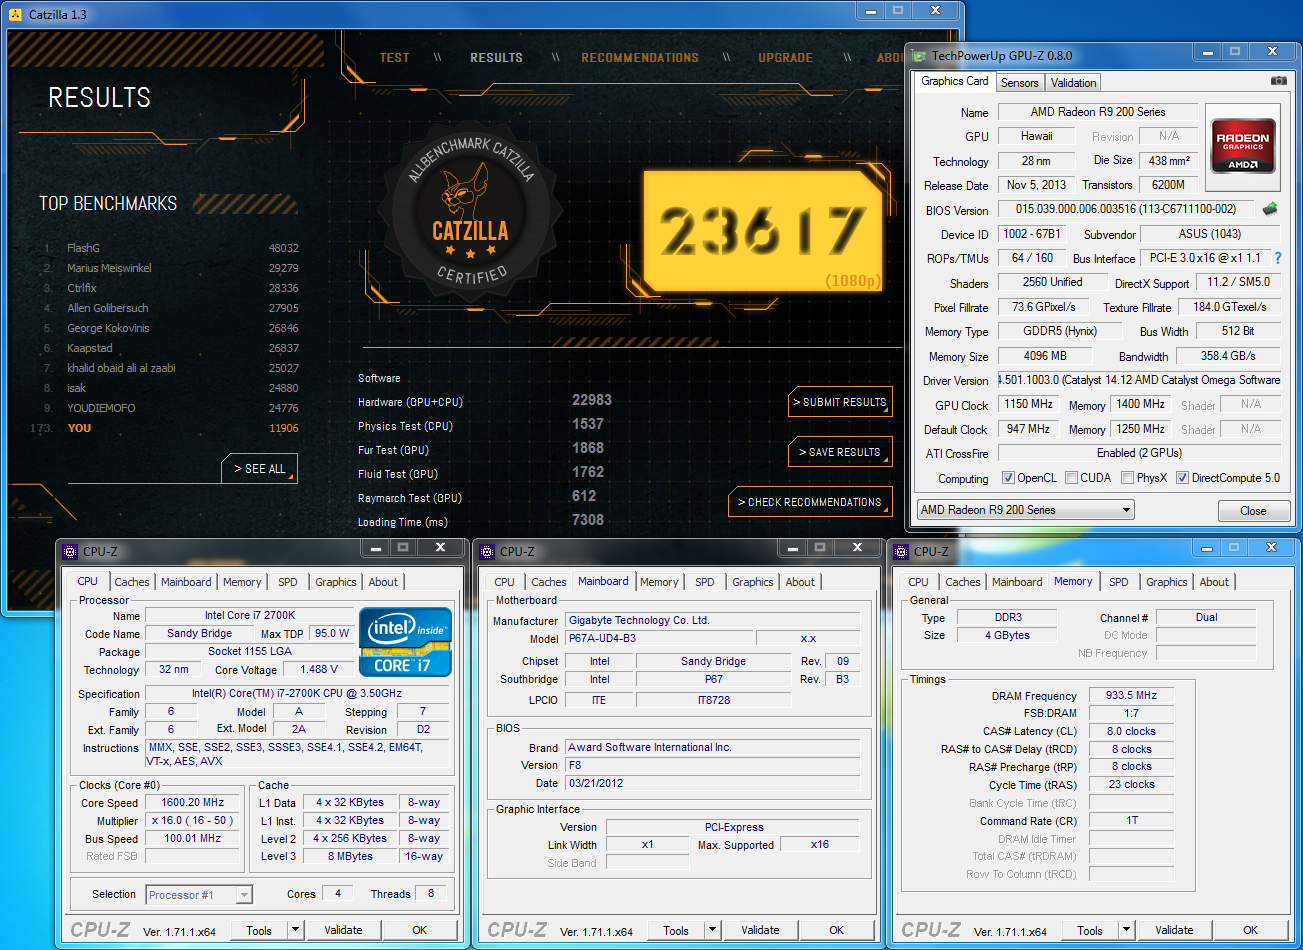Open the Mainboard tab in the Memory window

pyautogui.click(x=1017, y=582)
